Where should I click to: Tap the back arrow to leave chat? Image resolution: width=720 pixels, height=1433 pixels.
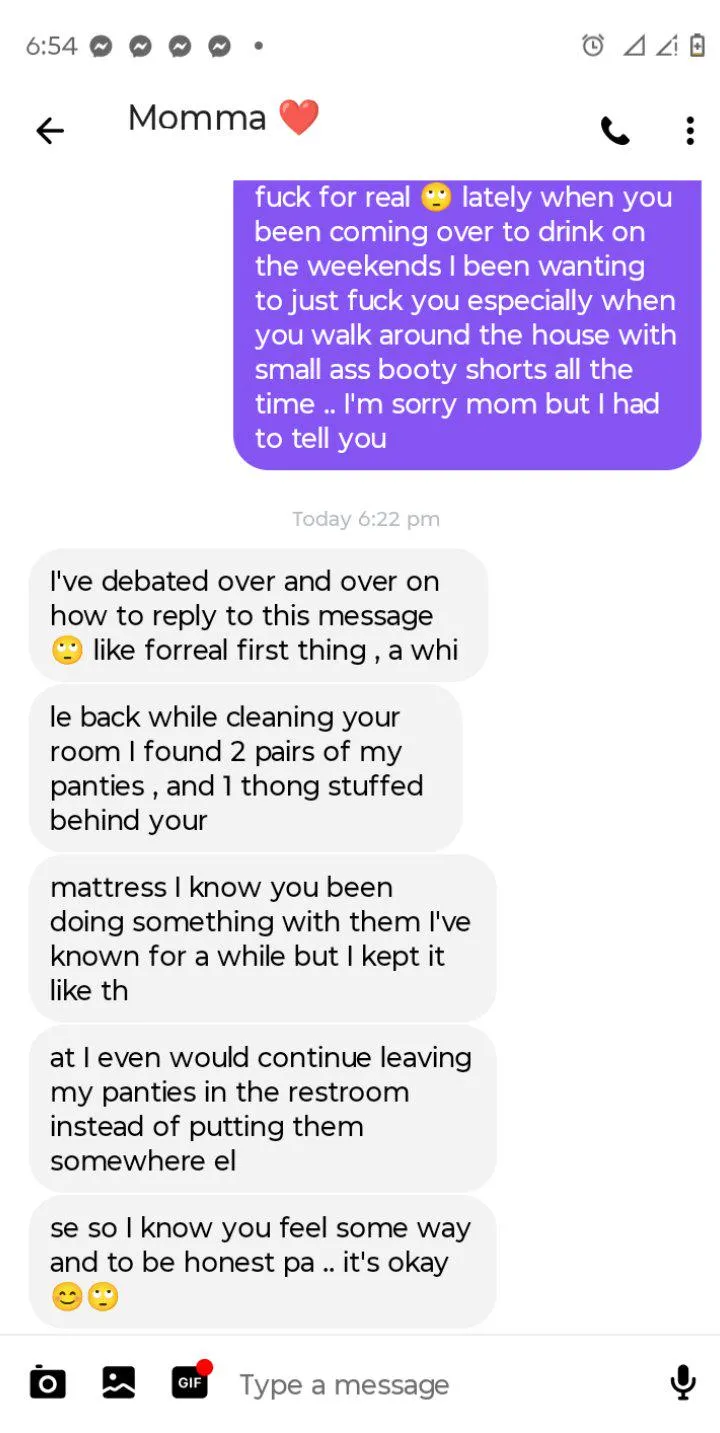click(x=49, y=130)
